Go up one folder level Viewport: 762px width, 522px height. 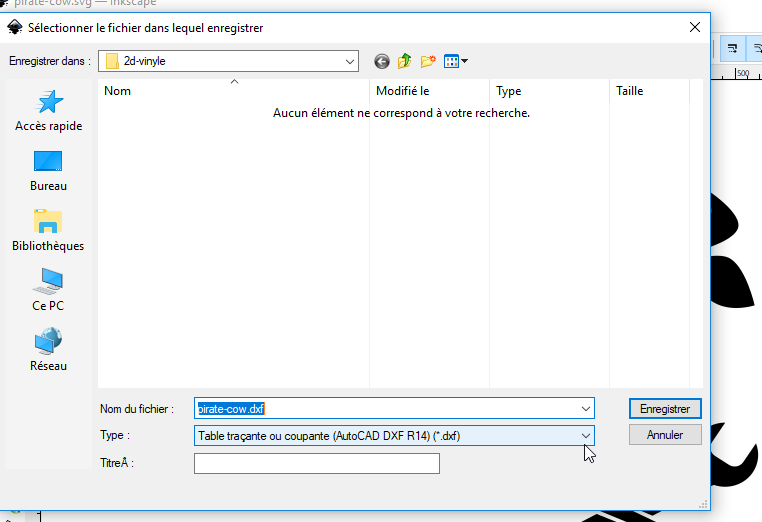tap(404, 61)
